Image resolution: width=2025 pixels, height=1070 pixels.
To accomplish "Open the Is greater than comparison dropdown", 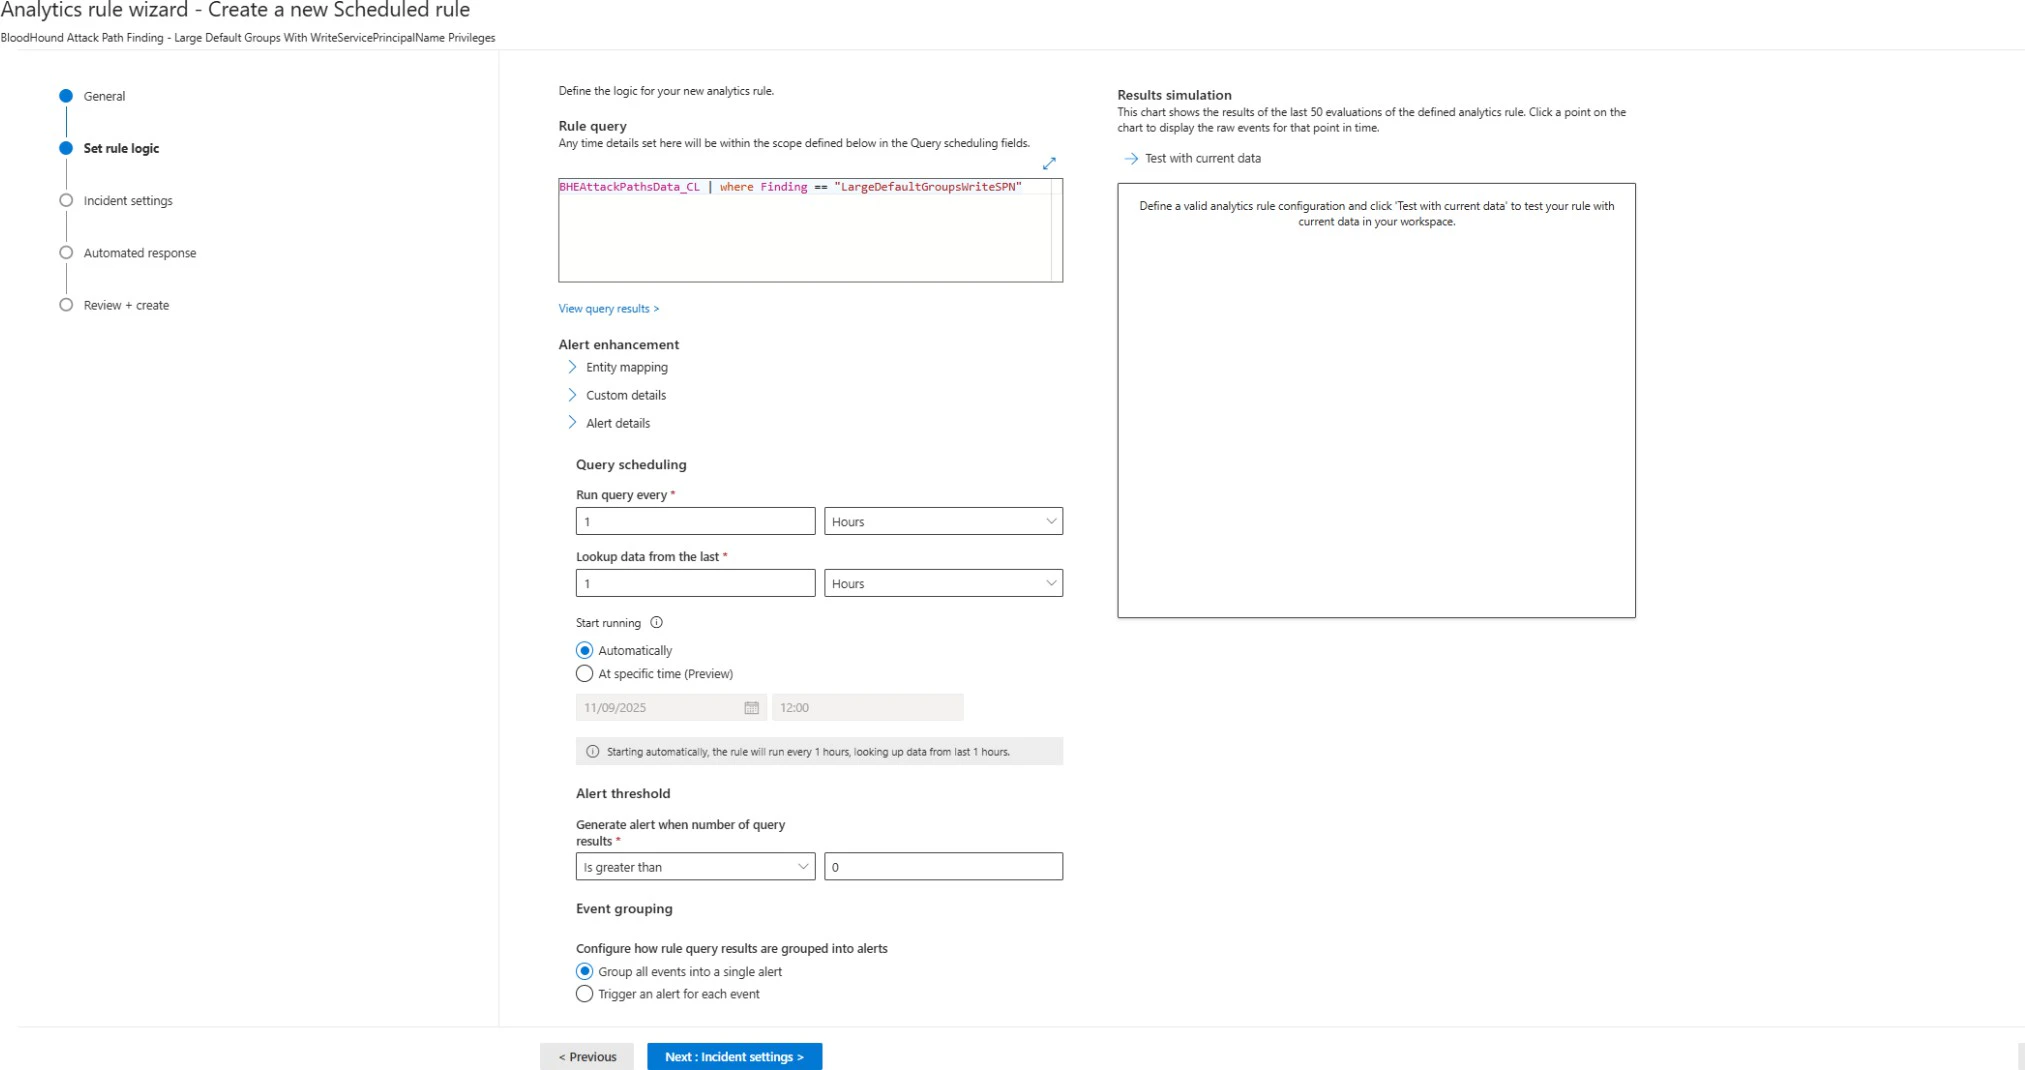I will pyautogui.click(x=694, y=866).
